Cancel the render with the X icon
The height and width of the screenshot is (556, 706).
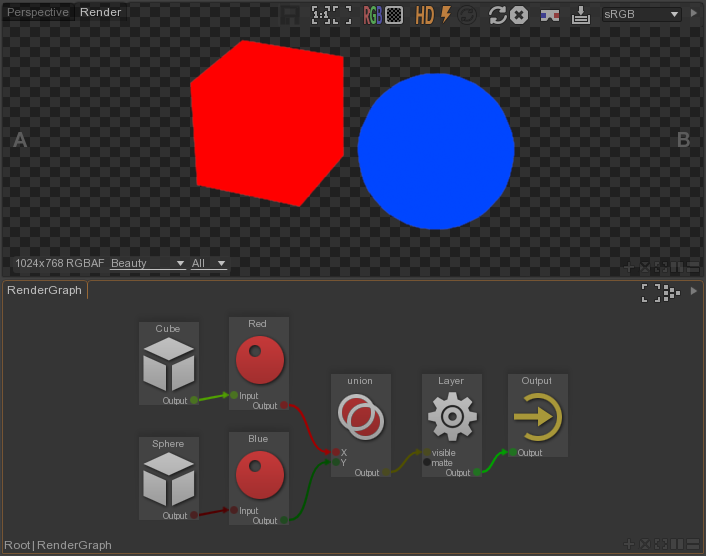point(519,15)
